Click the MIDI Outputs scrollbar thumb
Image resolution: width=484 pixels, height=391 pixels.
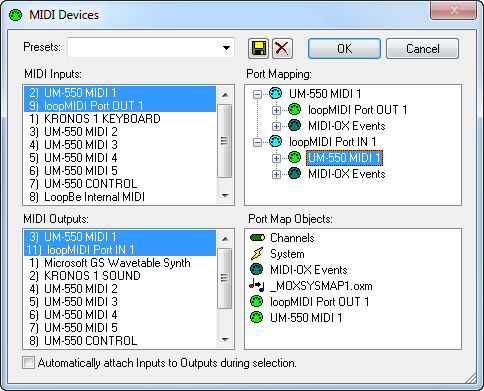click(225, 278)
